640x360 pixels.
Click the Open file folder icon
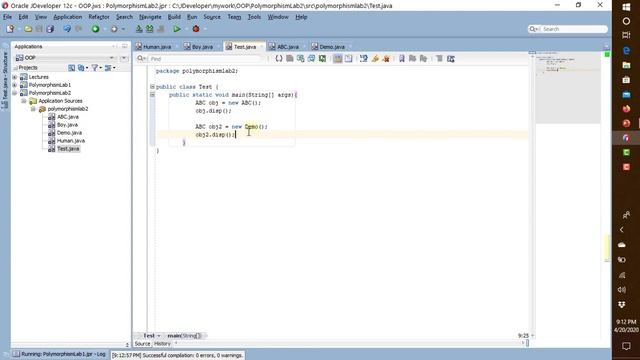tap(28, 29)
